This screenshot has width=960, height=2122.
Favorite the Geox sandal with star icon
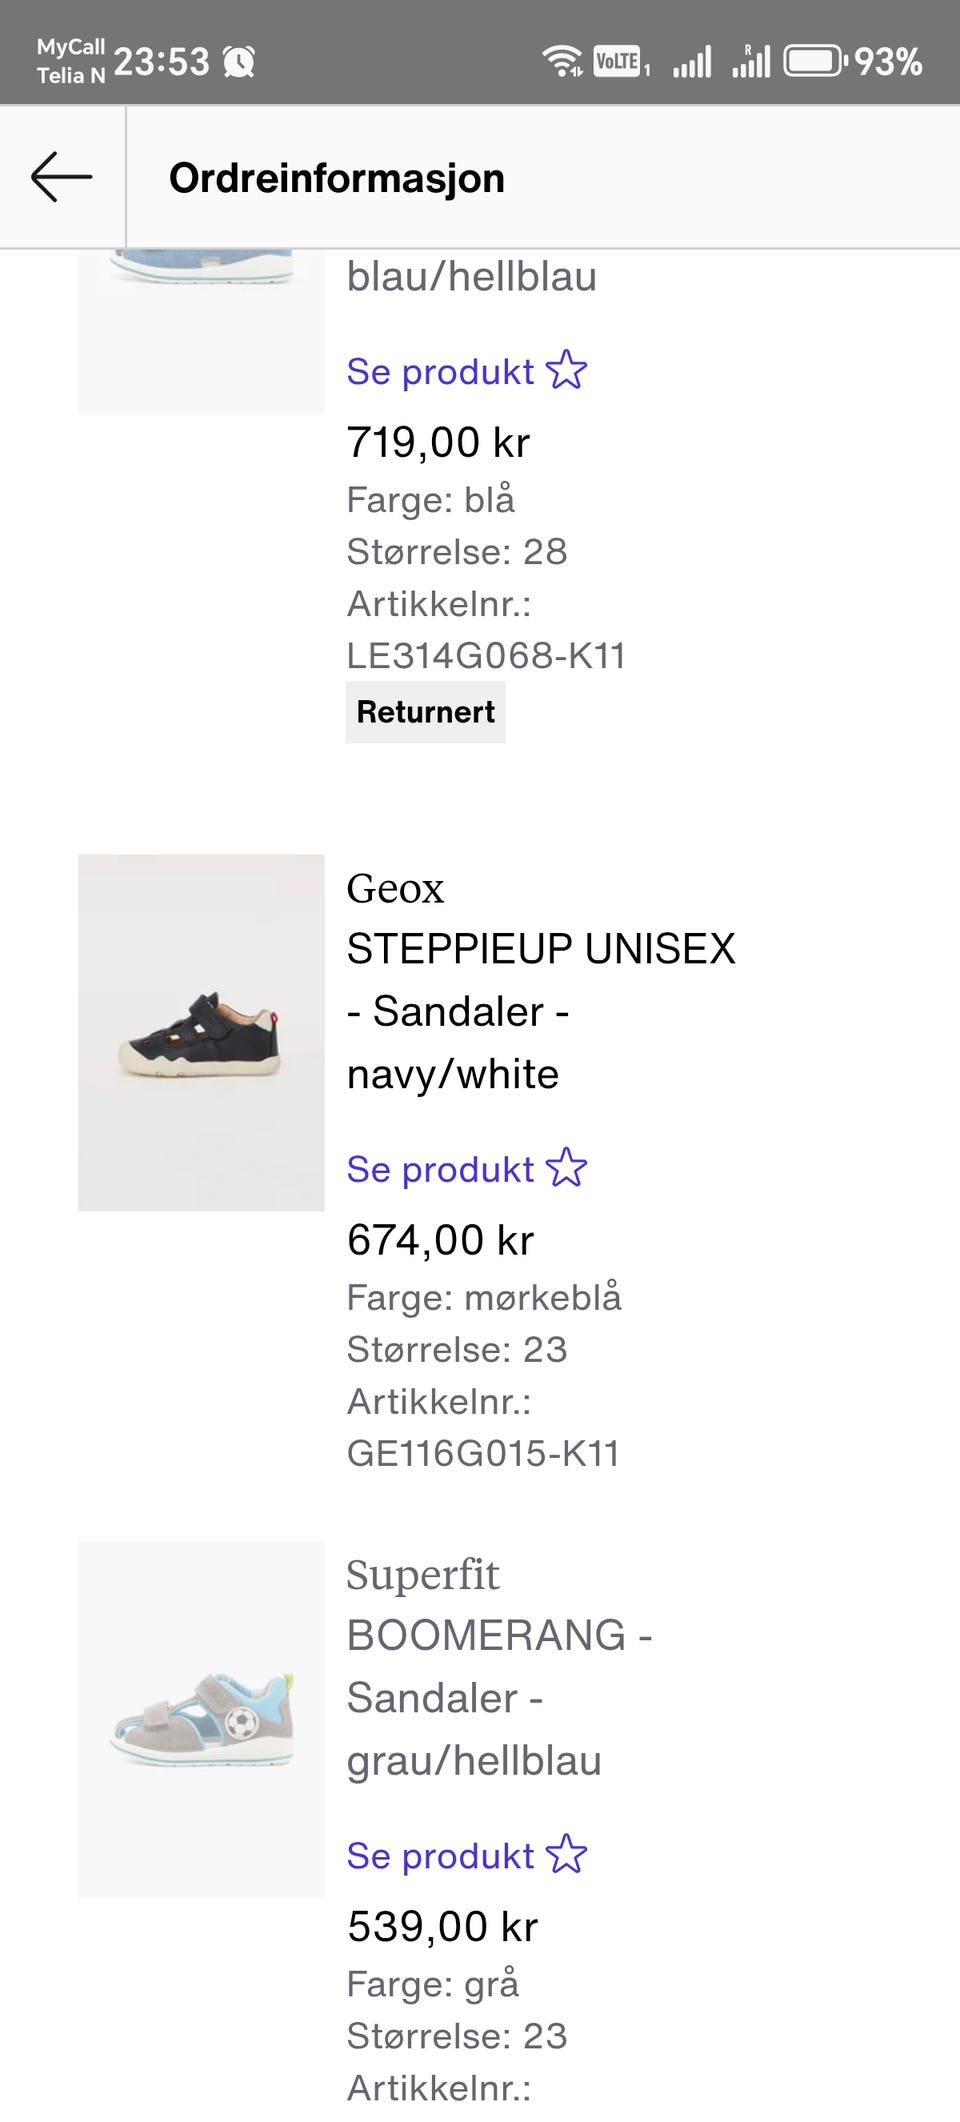[566, 1168]
